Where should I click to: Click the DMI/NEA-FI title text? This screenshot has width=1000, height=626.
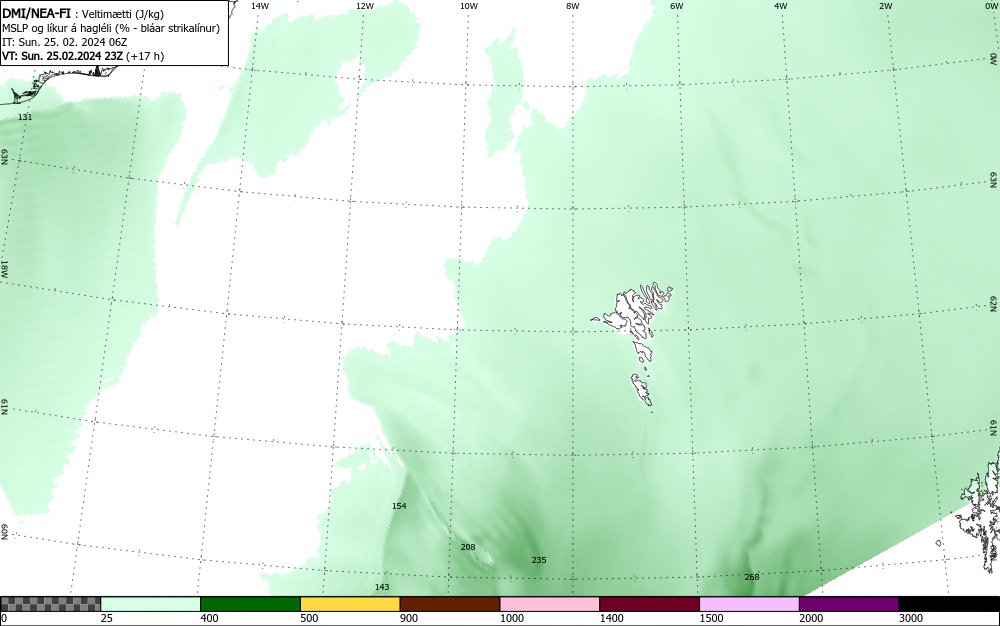pyautogui.click(x=36, y=13)
